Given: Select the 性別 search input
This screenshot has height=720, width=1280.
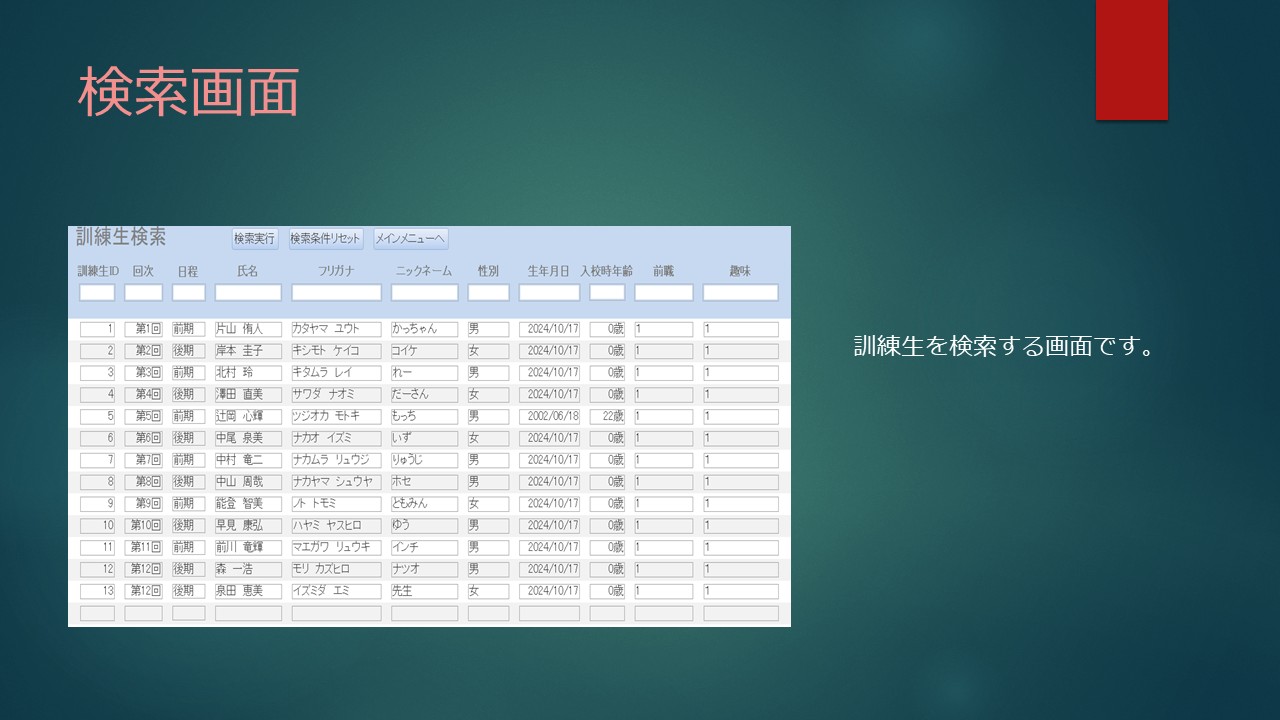Looking at the screenshot, I should coord(488,293).
